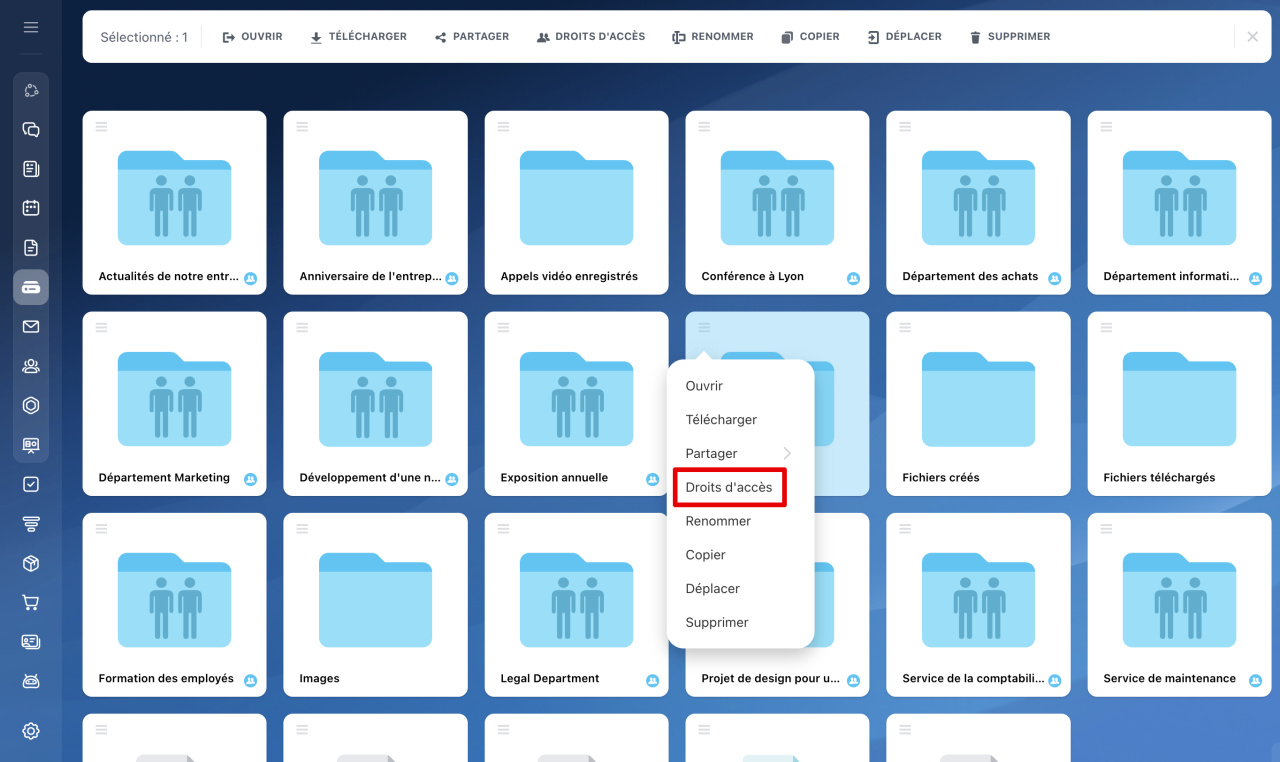Open the tasks checkmark icon in sidebar
The height and width of the screenshot is (762, 1280).
click(31, 484)
